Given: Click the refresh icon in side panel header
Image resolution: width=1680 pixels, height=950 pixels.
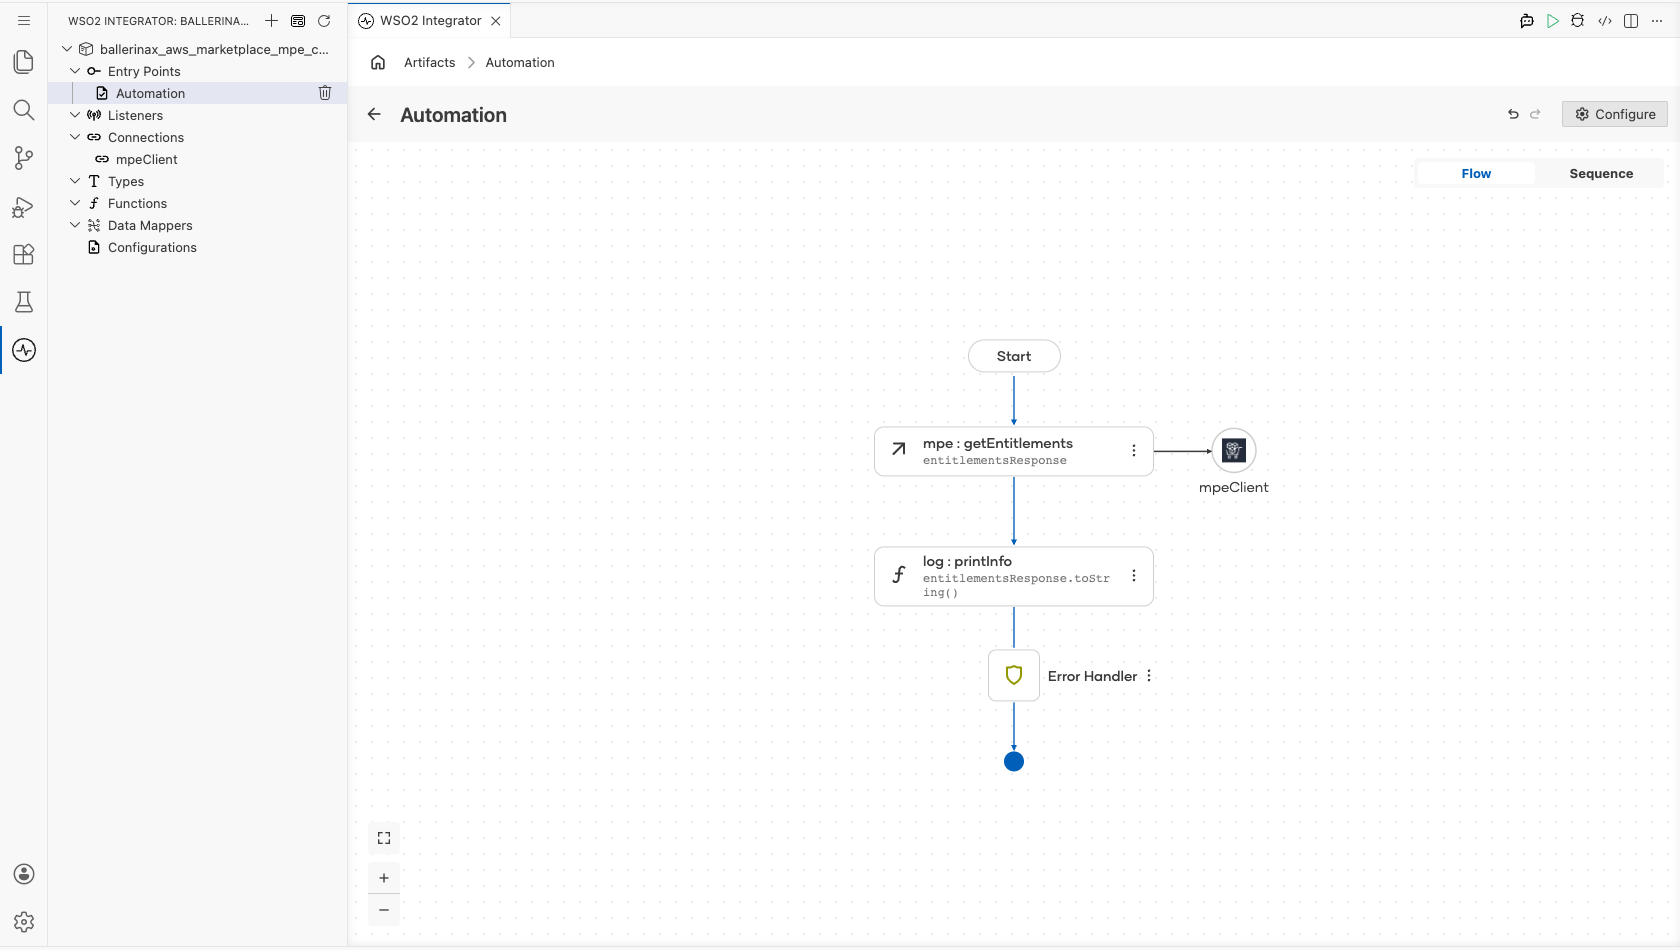Looking at the screenshot, I should click(x=324, y=20).
